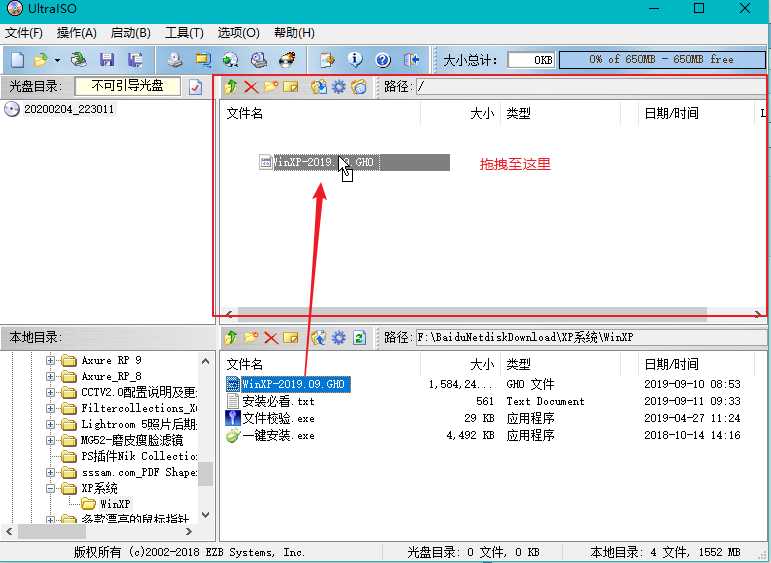
Task: Click the disc with green arrow icon
Action: 230,60
